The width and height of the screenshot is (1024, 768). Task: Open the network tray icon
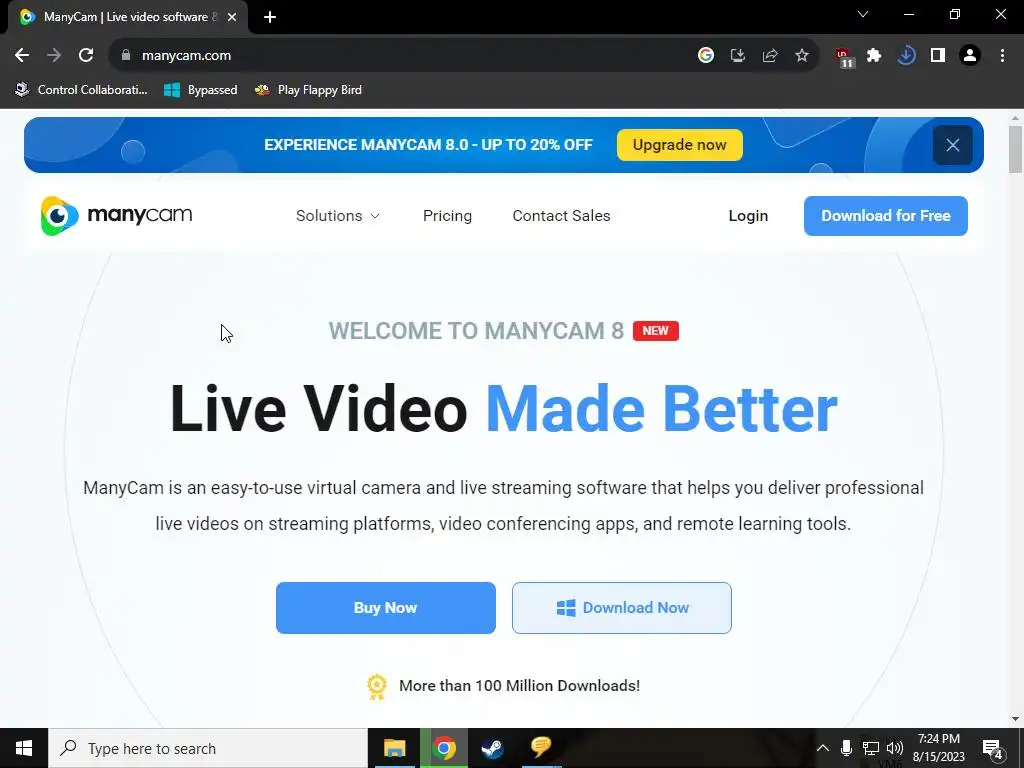(x=871, y=748)
